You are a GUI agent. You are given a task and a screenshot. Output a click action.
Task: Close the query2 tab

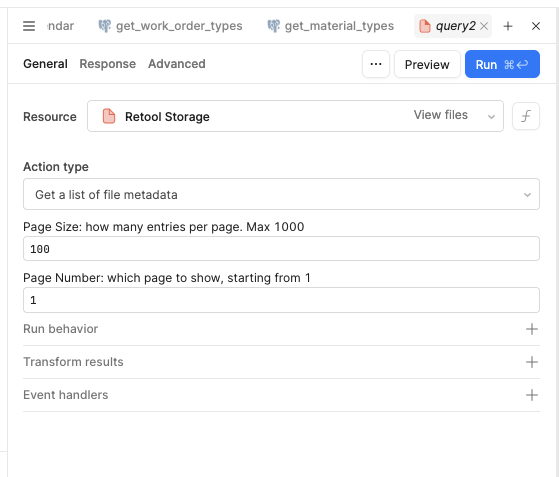(x=484, y=26)
